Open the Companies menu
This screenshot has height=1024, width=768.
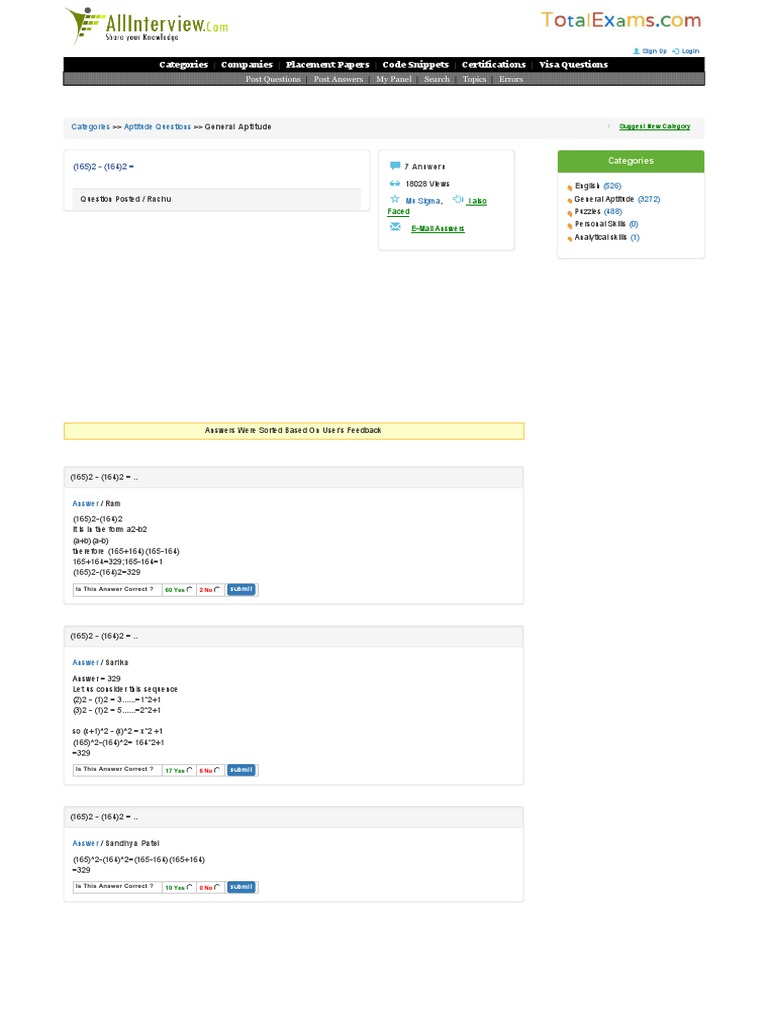tap(247, 64)
